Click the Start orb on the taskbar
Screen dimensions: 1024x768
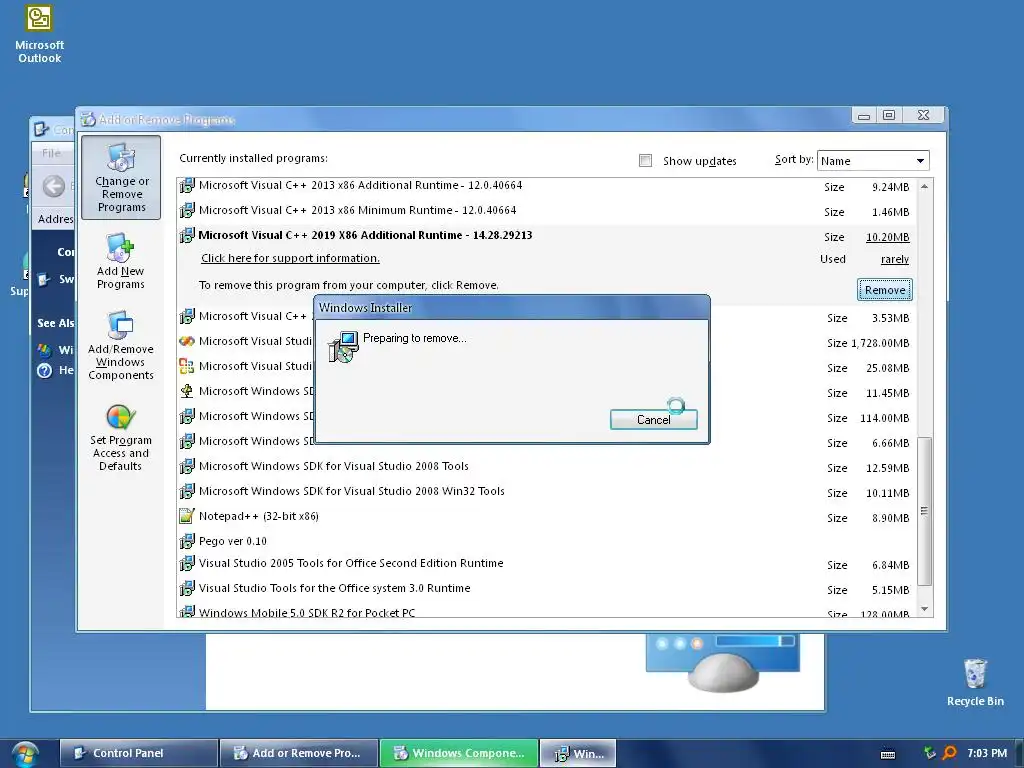(x=25, y=754)
